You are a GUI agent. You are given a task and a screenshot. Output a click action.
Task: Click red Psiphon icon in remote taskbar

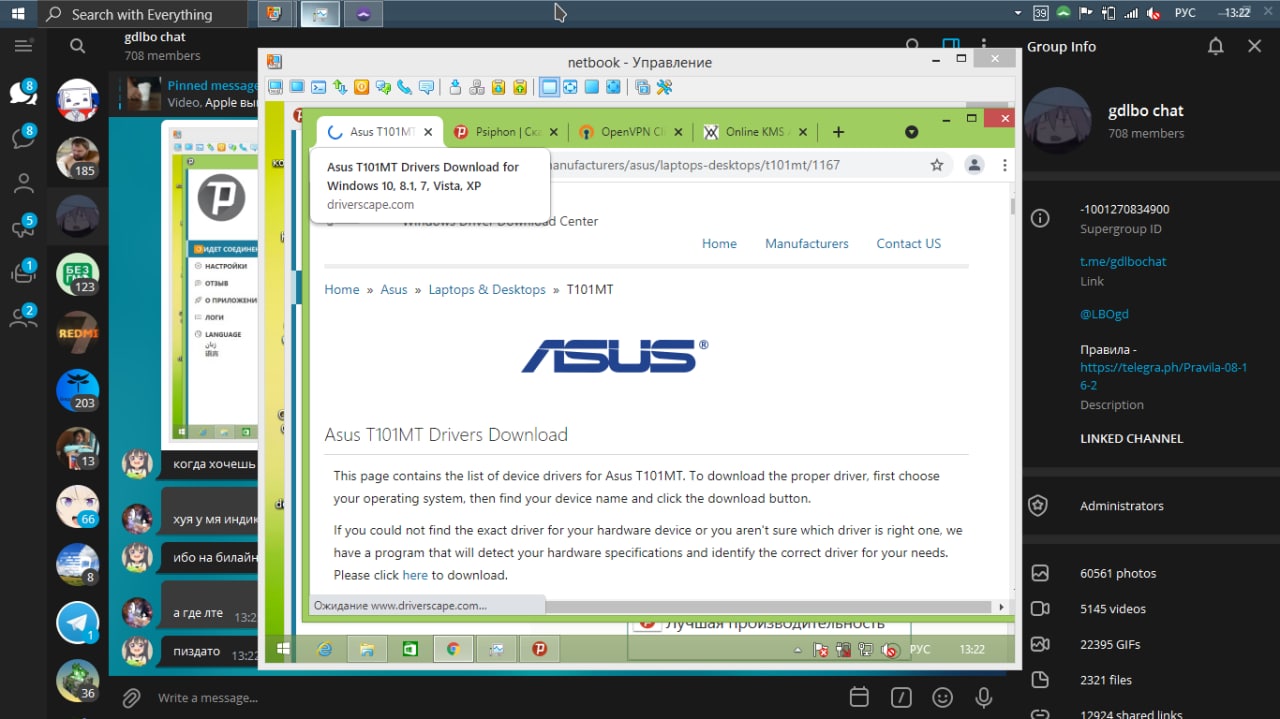tap(540, 649)
